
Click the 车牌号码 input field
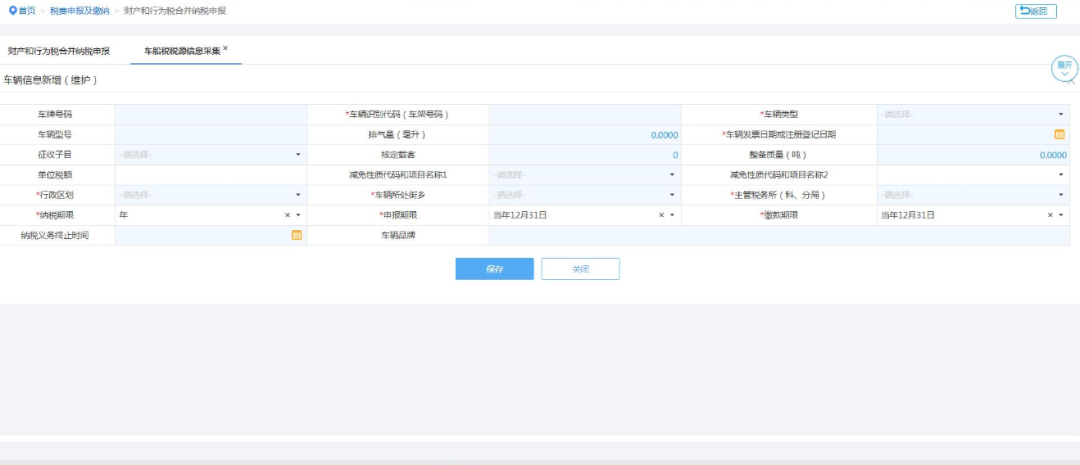coord(212,115)
